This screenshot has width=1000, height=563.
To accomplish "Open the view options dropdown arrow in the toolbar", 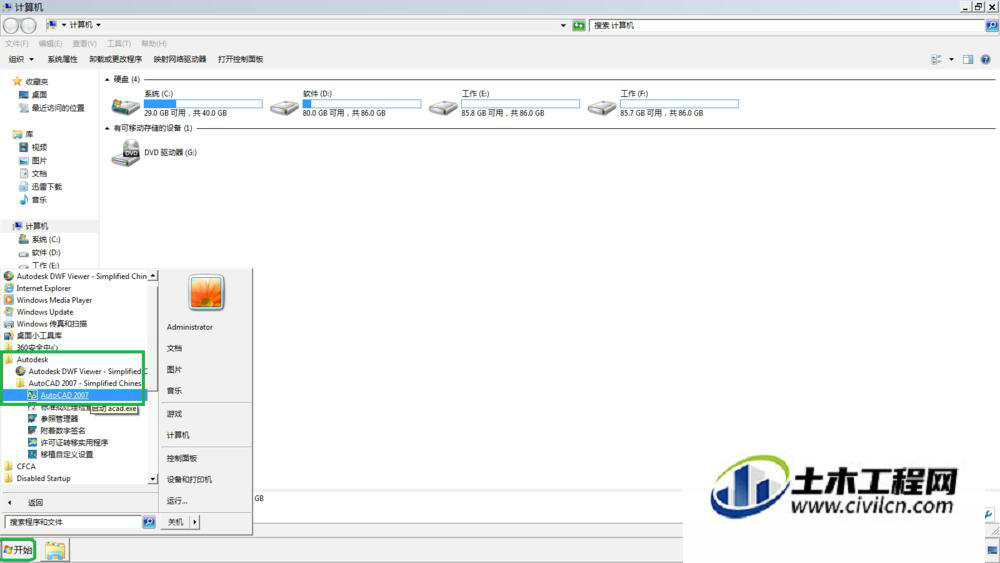I will point(951,59).
